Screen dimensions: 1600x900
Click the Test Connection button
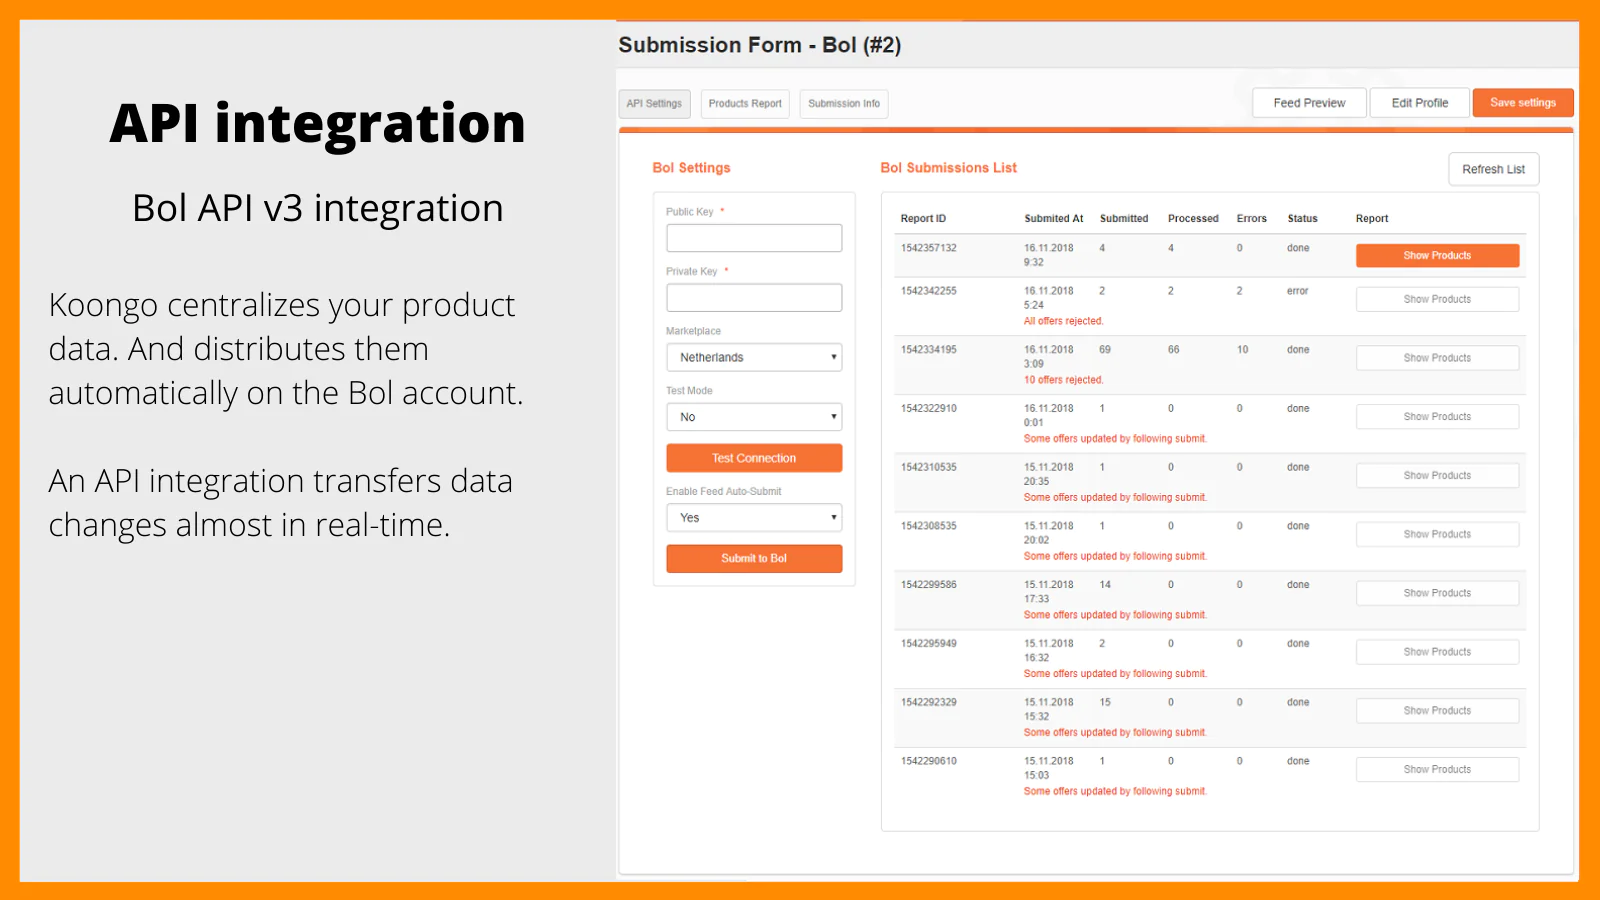(x=754, y=458)
